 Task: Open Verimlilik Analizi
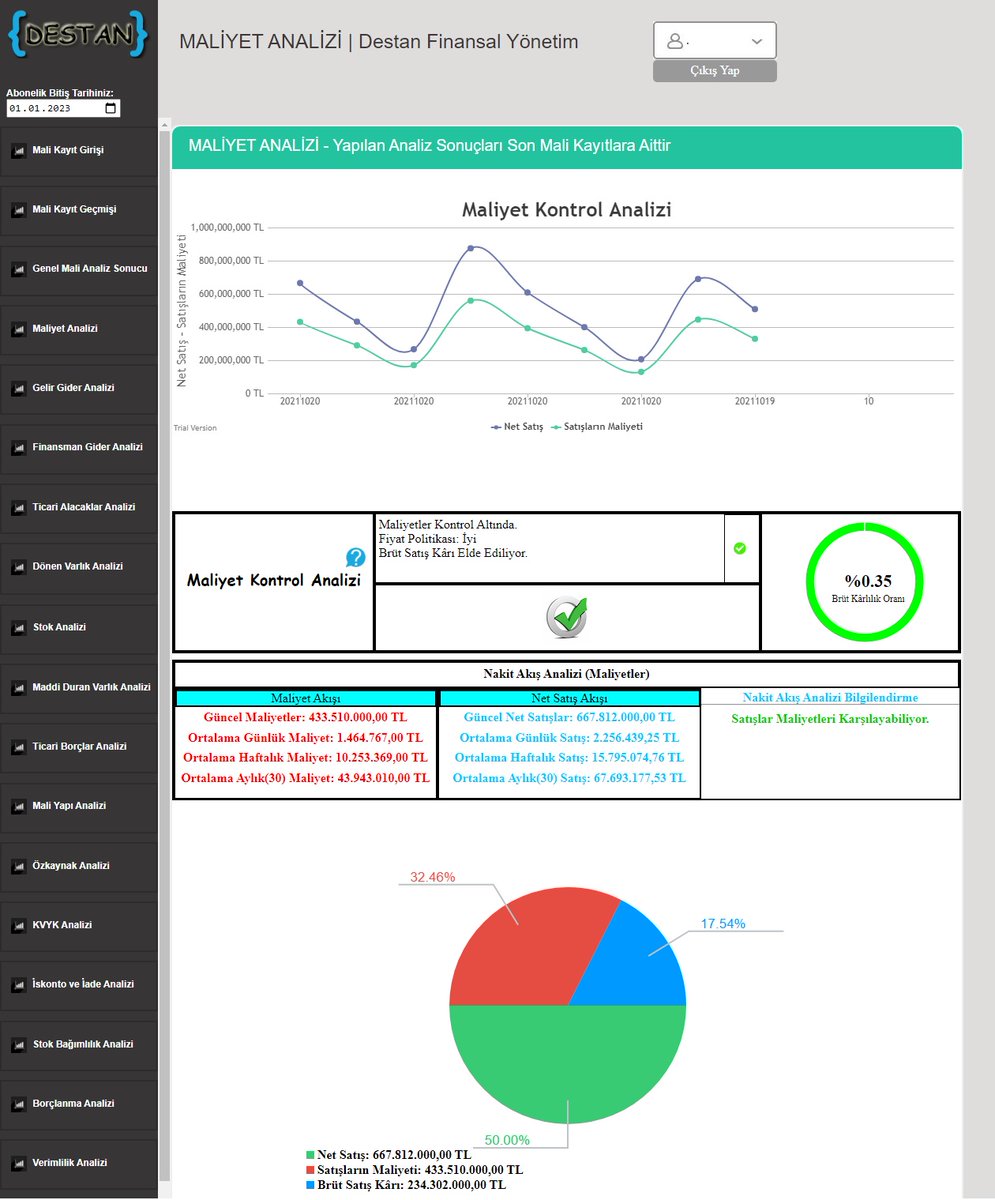[79, 1164]
